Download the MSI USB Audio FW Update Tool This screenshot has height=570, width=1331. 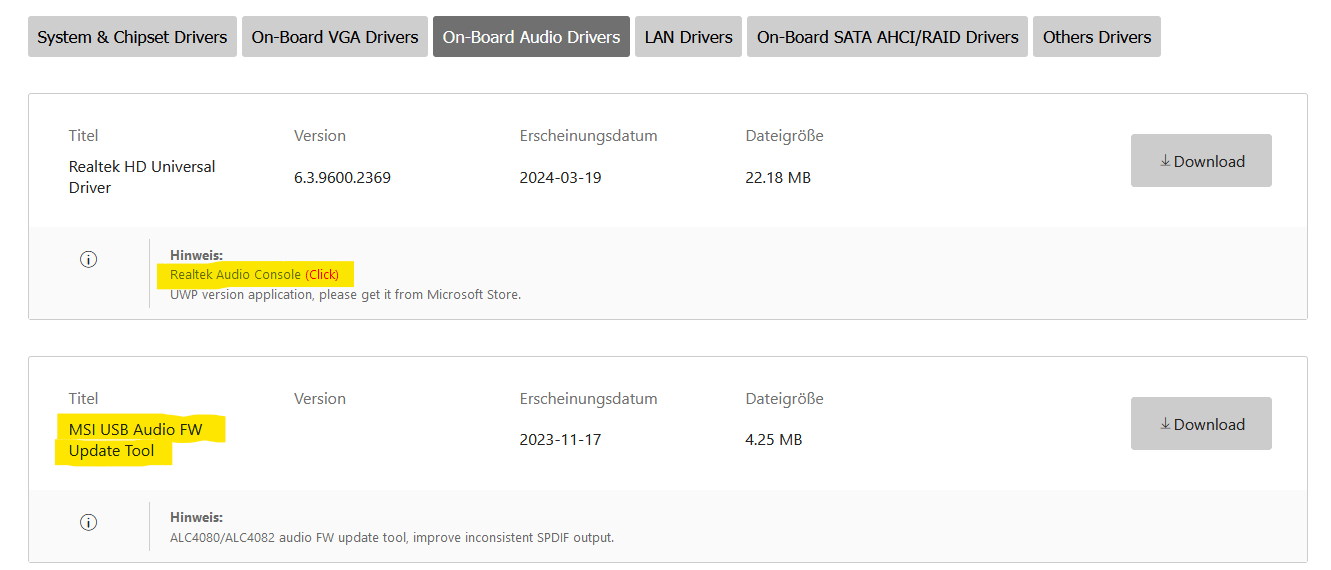tap(1201, 424)
